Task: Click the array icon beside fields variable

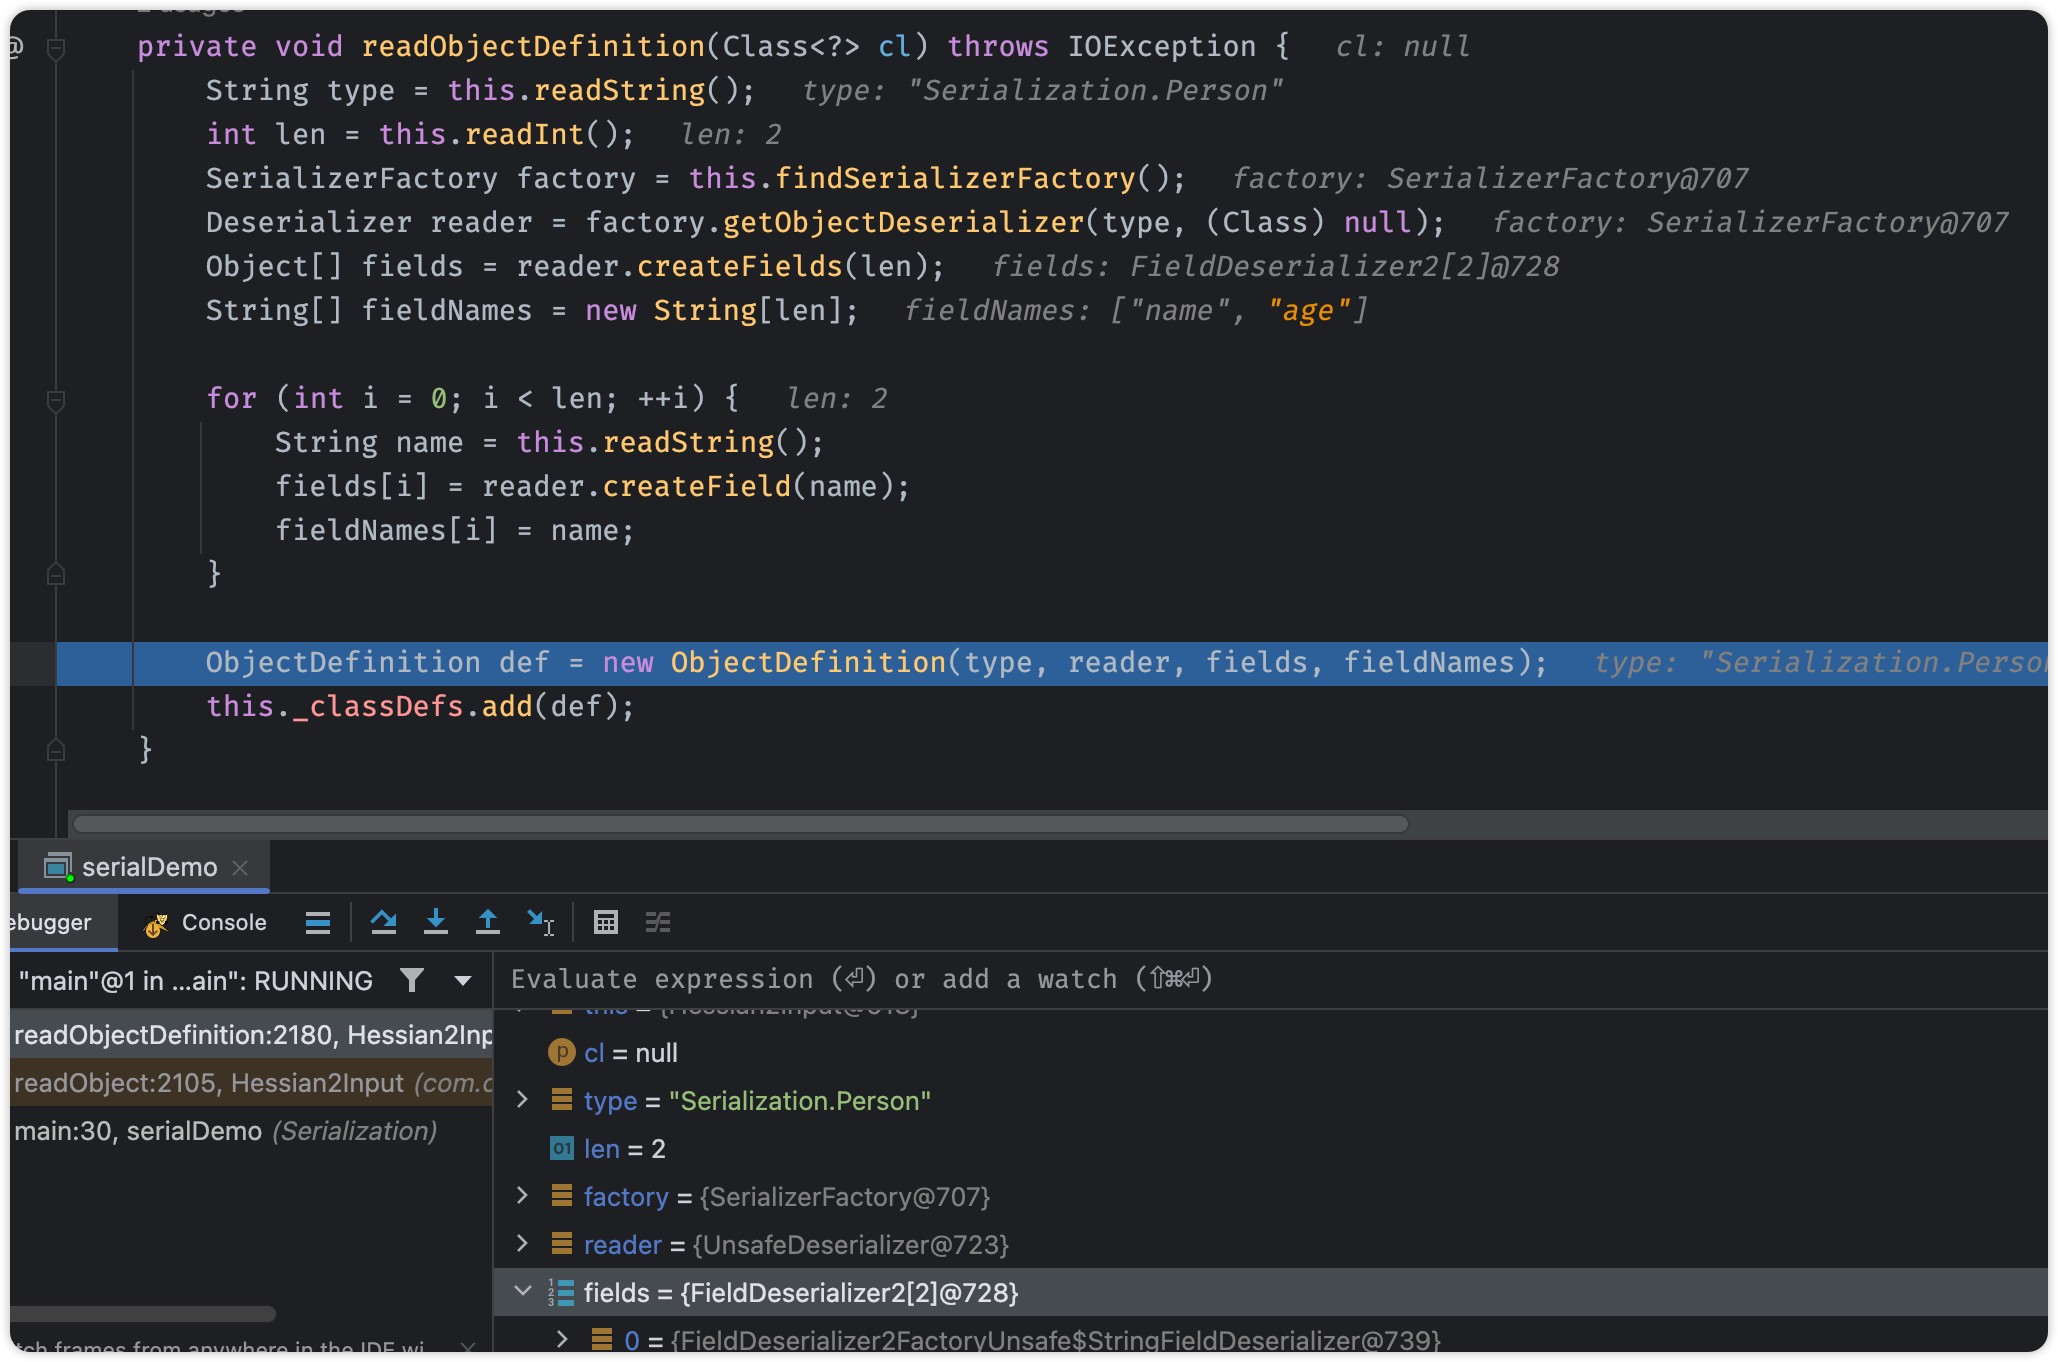Action: pos(561,1292)
